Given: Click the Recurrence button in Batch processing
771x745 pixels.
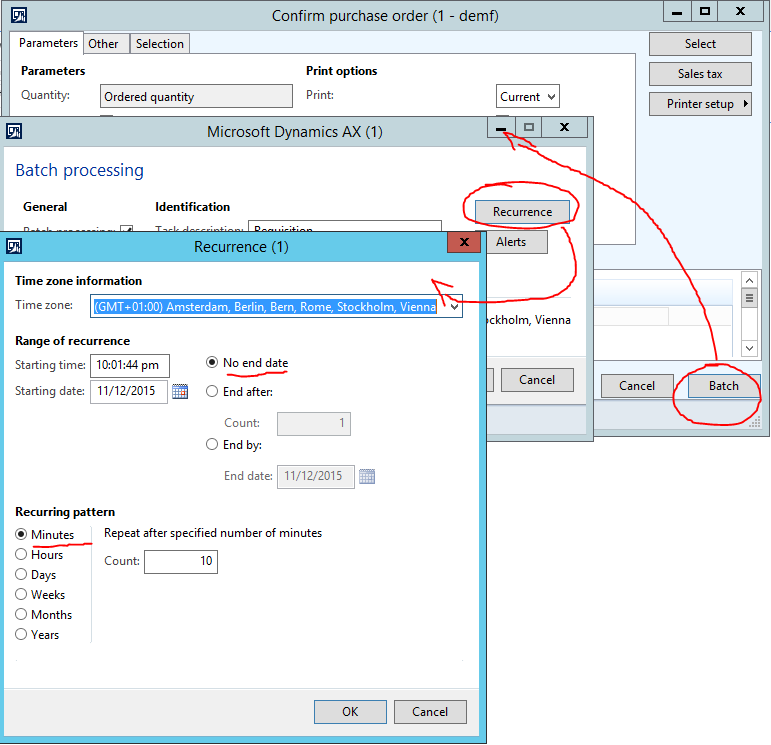Looking at the screenshot, I should point(522,212).
